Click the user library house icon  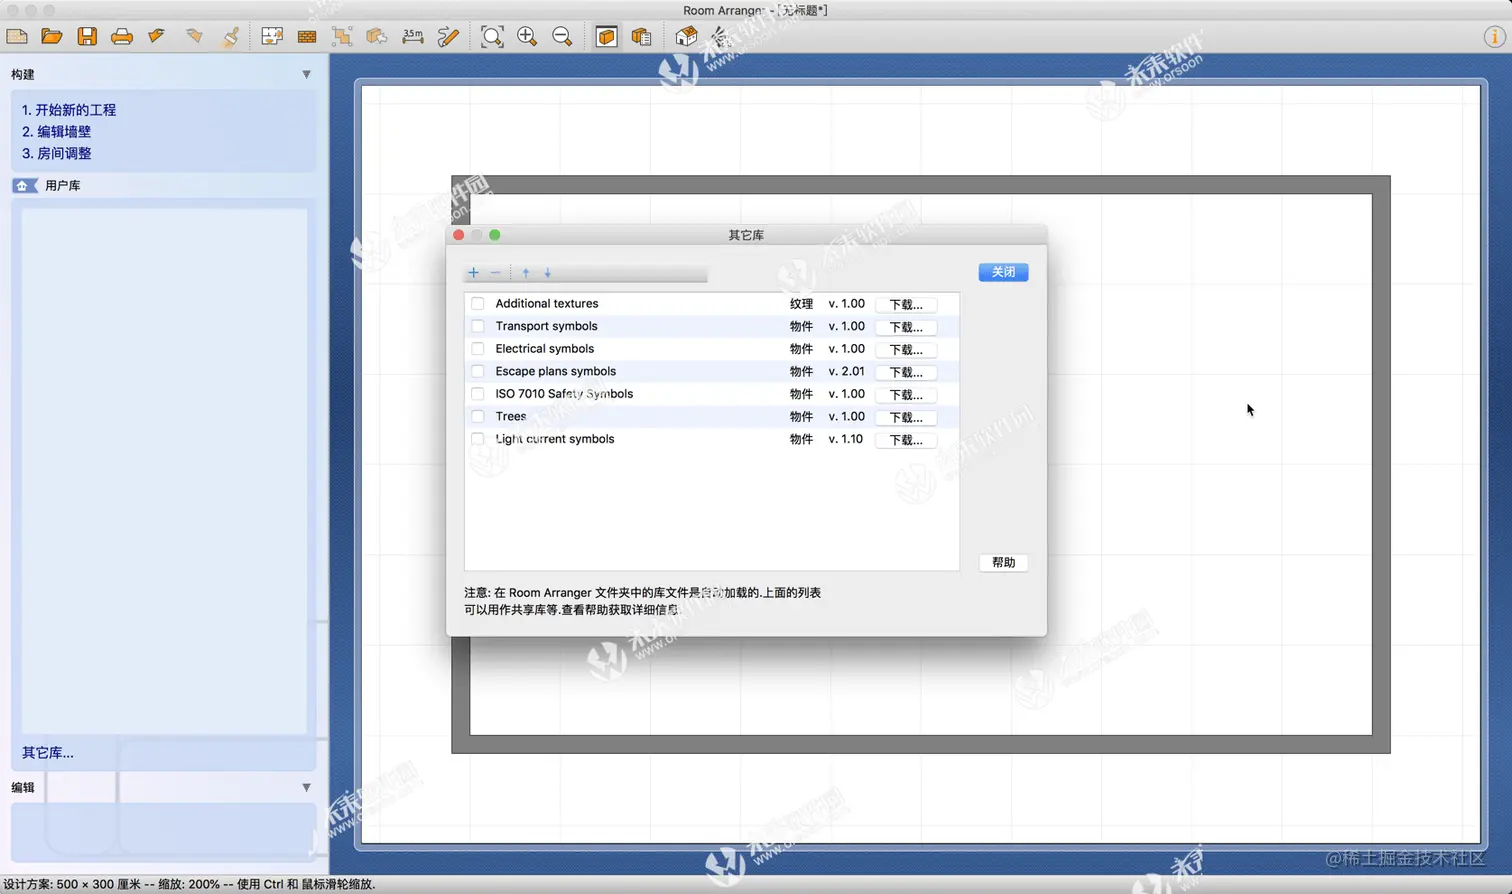pyautogui.click(x=24, y=186)
